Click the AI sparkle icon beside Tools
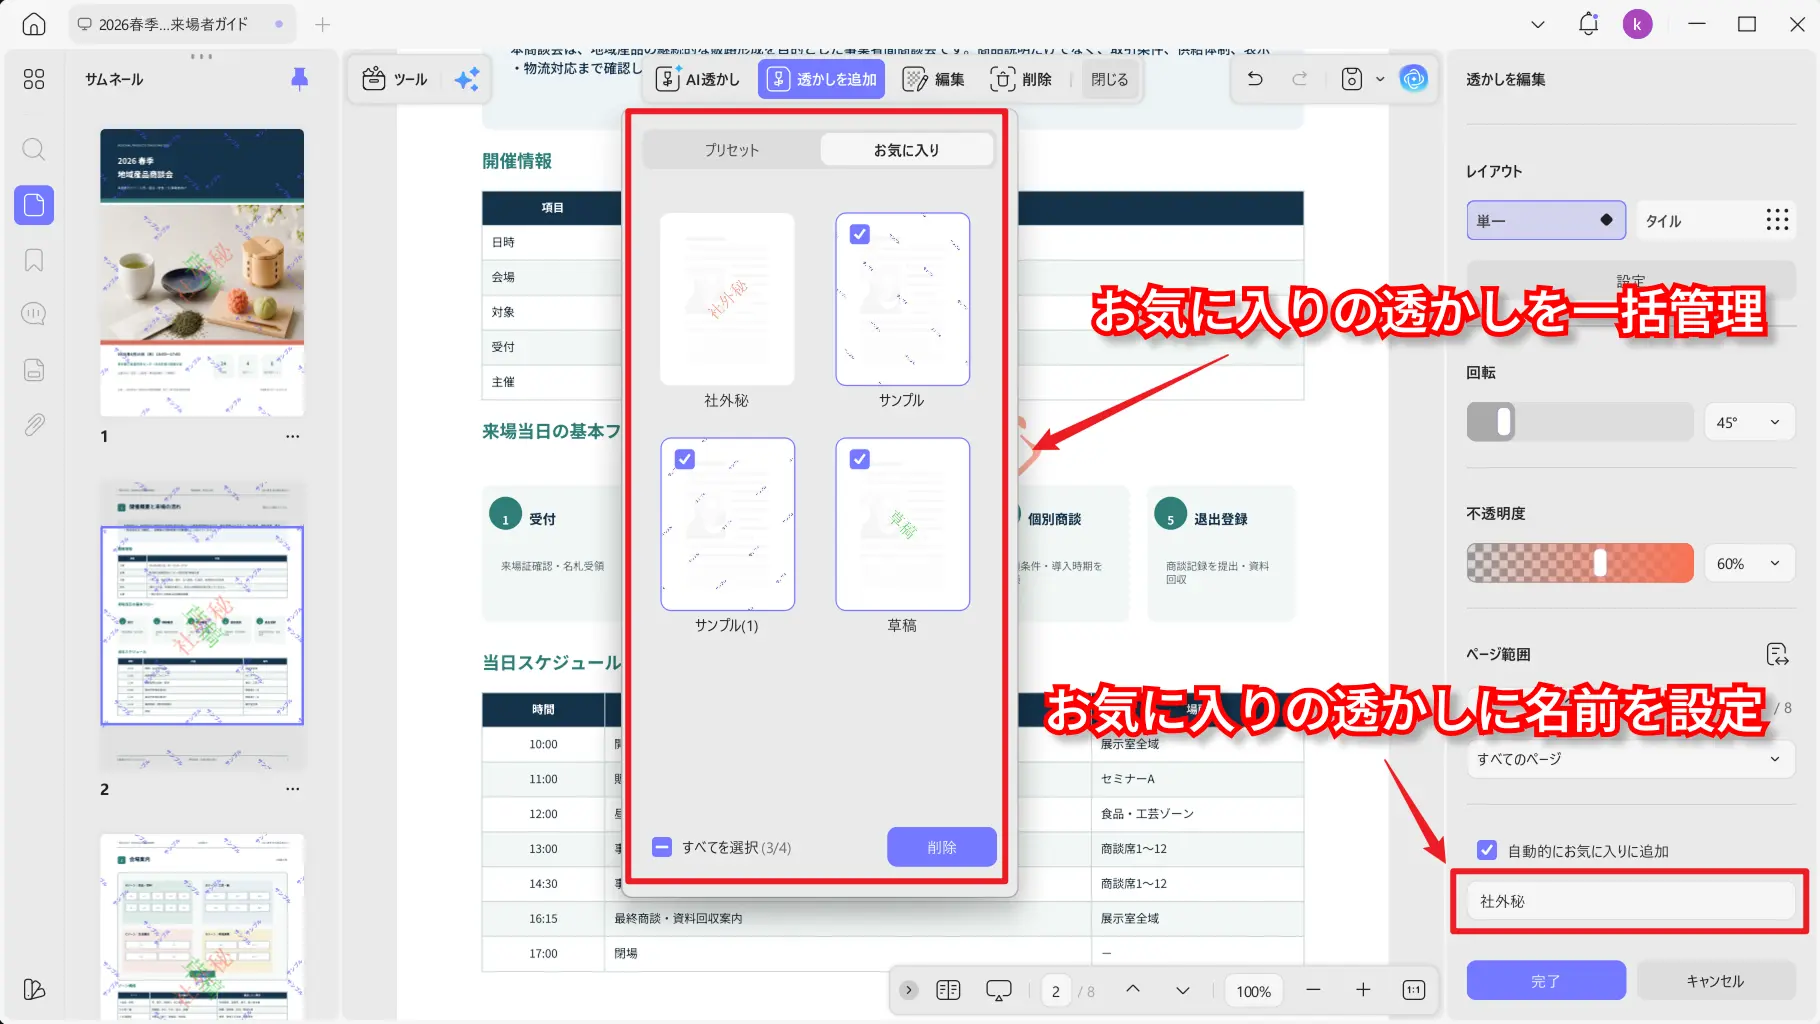The image size is (1820, 1024). click(x=466, y=79)
